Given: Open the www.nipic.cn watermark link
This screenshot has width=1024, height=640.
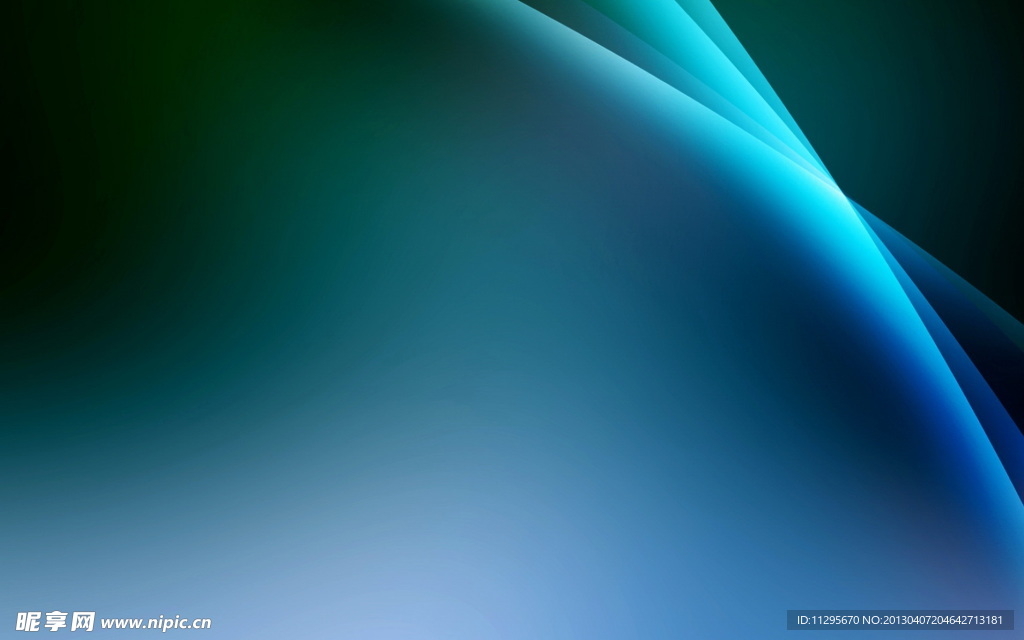Looking at the screenshot, I should [156, 622].
